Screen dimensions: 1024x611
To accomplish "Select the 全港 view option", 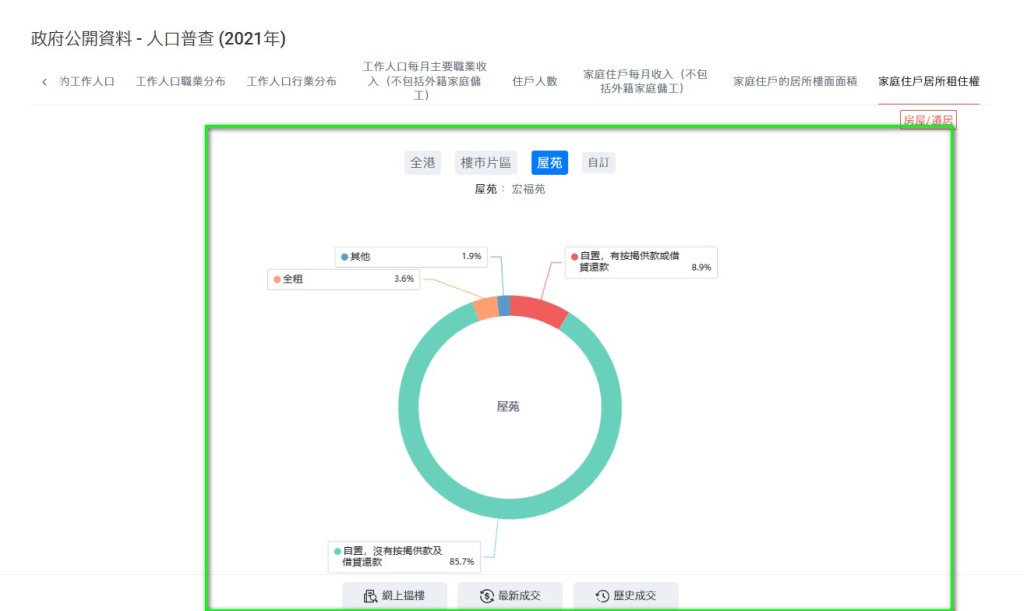I will pyautogui.click(x=423, y=162).
